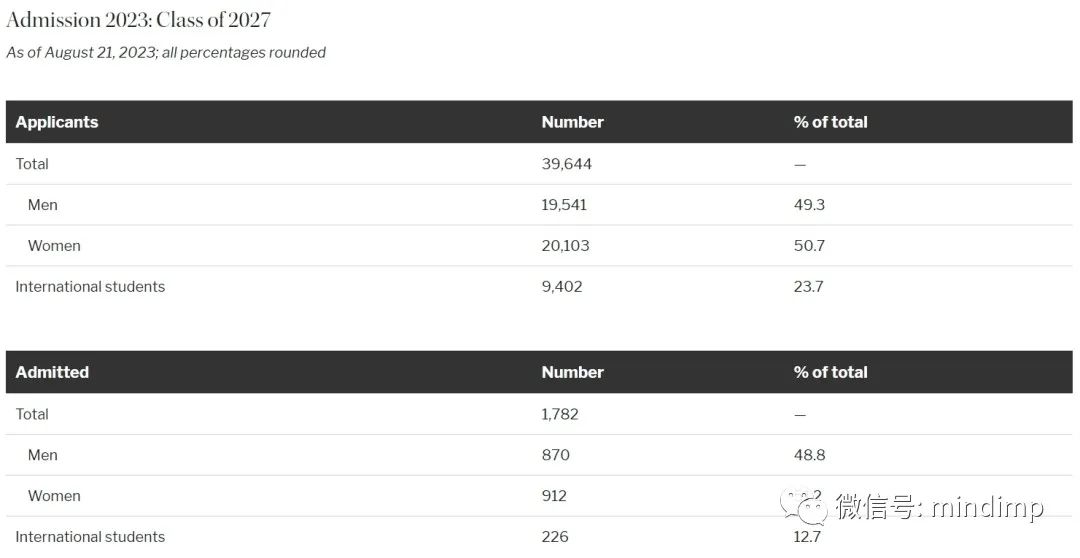Click the admitted total value 1,782
This screenshot has height=558, width=1080.
coord(560,414)
